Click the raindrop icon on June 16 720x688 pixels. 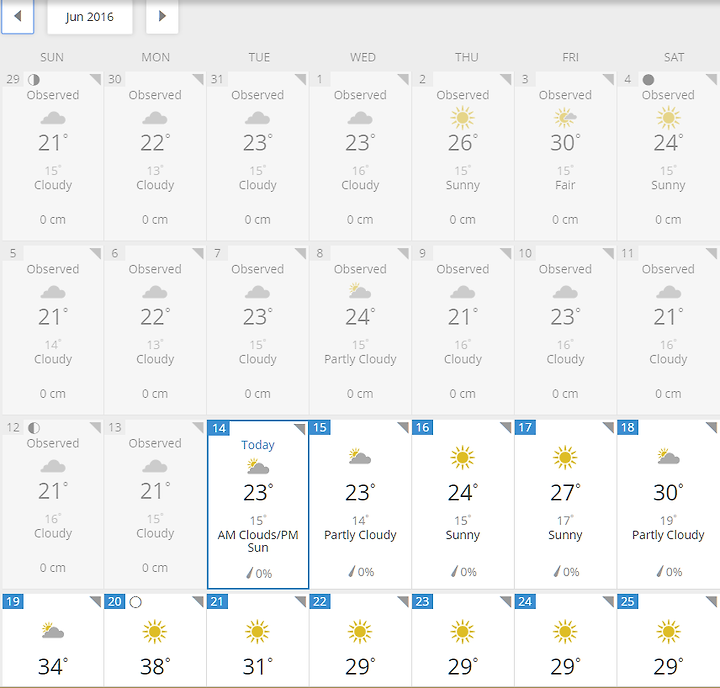[x=454, y=571]
